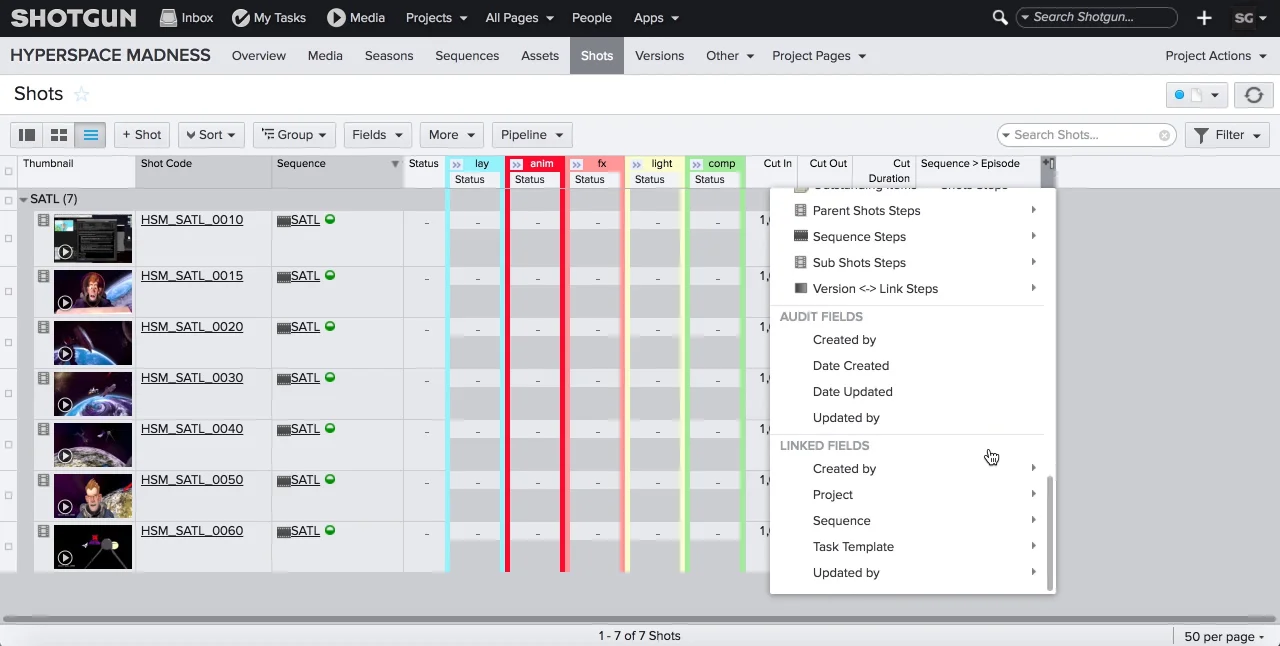Click the plus create icon in top bar
The width and height of the screenshot is (1280, 646).
click(x=1204, y=18)
